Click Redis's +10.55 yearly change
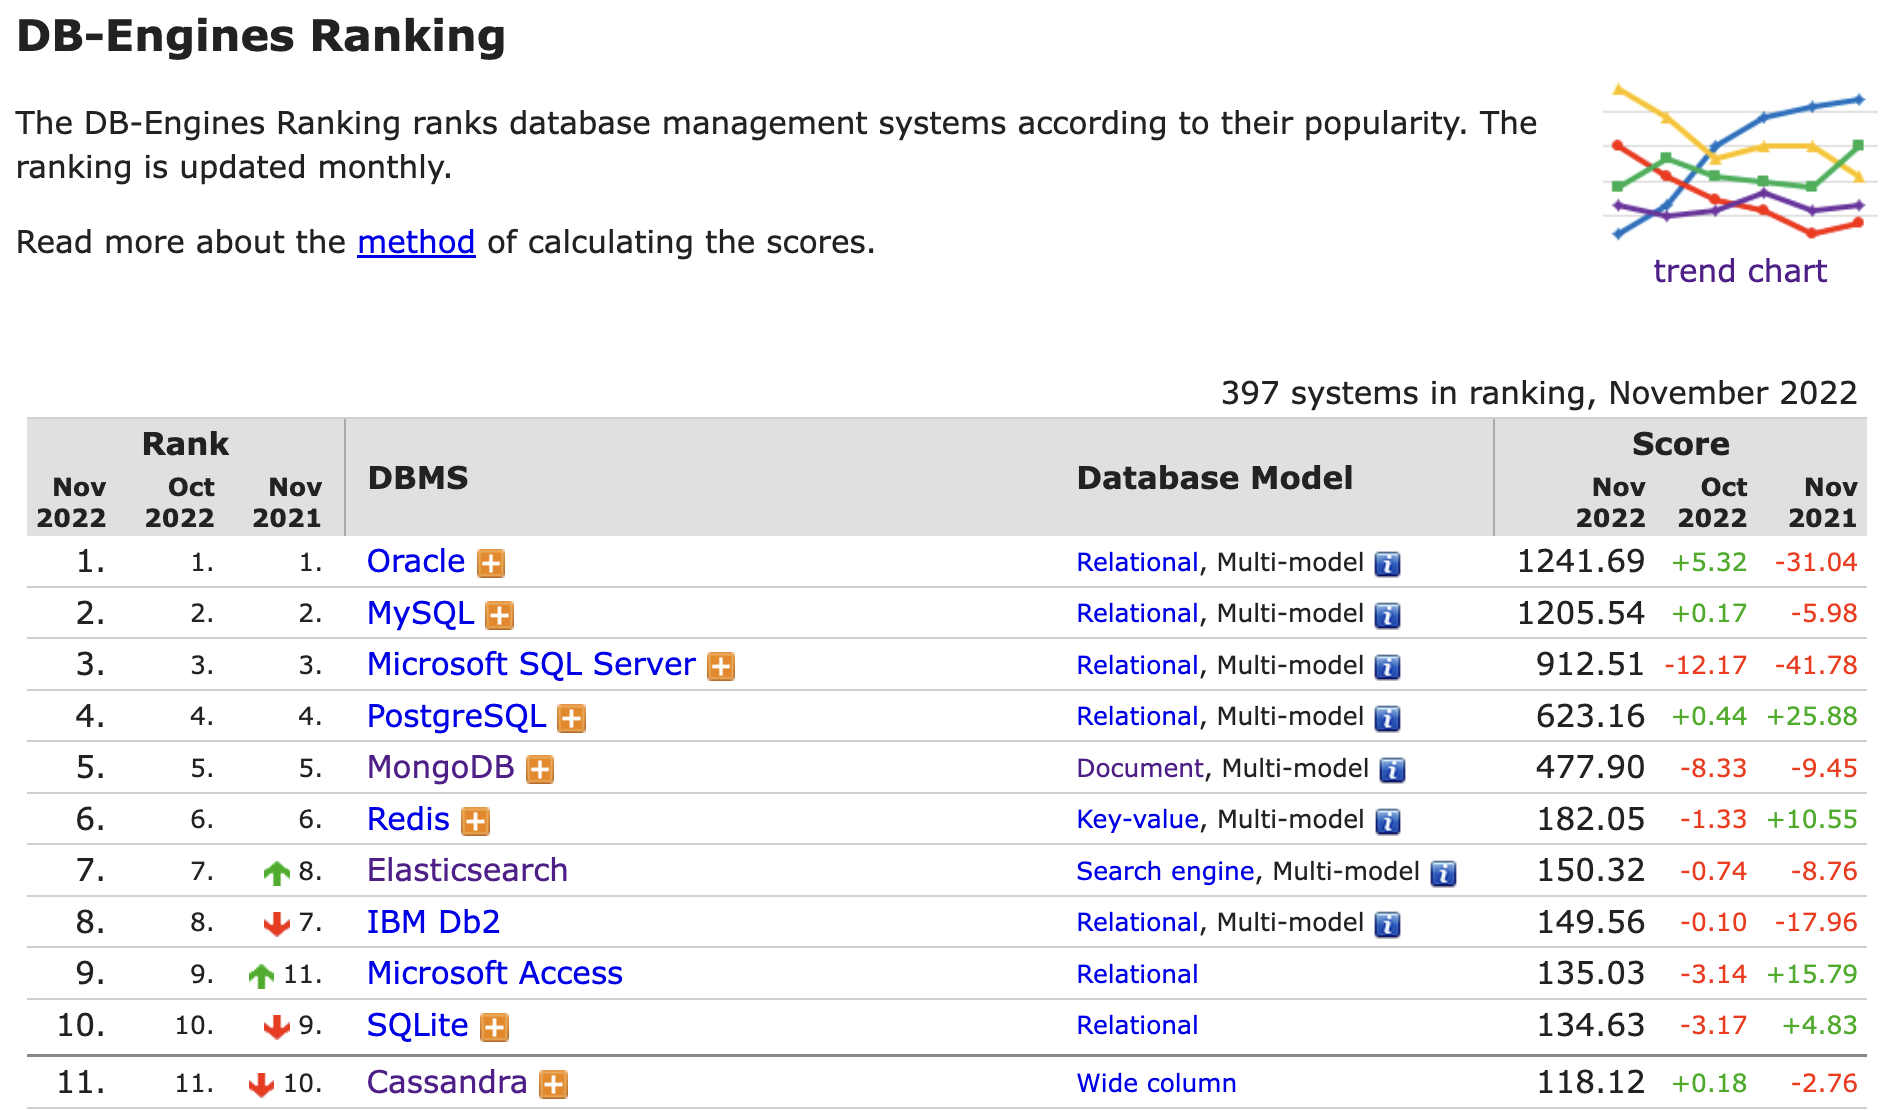This screenshot has width=1886, height=1110. [1811, 819]
